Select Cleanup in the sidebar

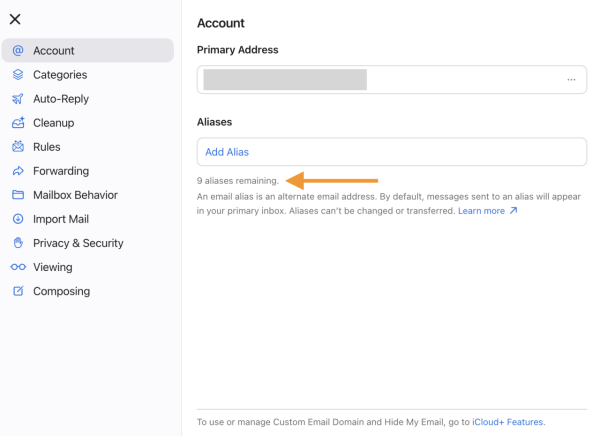pyautogui.click(x=88, y=123)
